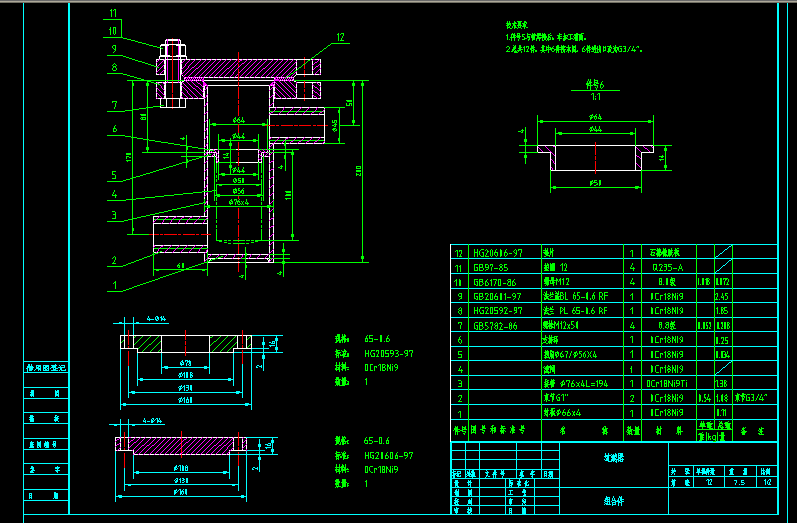This screenshot has height=523, width=797.
Task: Select HG20593-97 text beside green flange
Action: click(x=388, y=353)
